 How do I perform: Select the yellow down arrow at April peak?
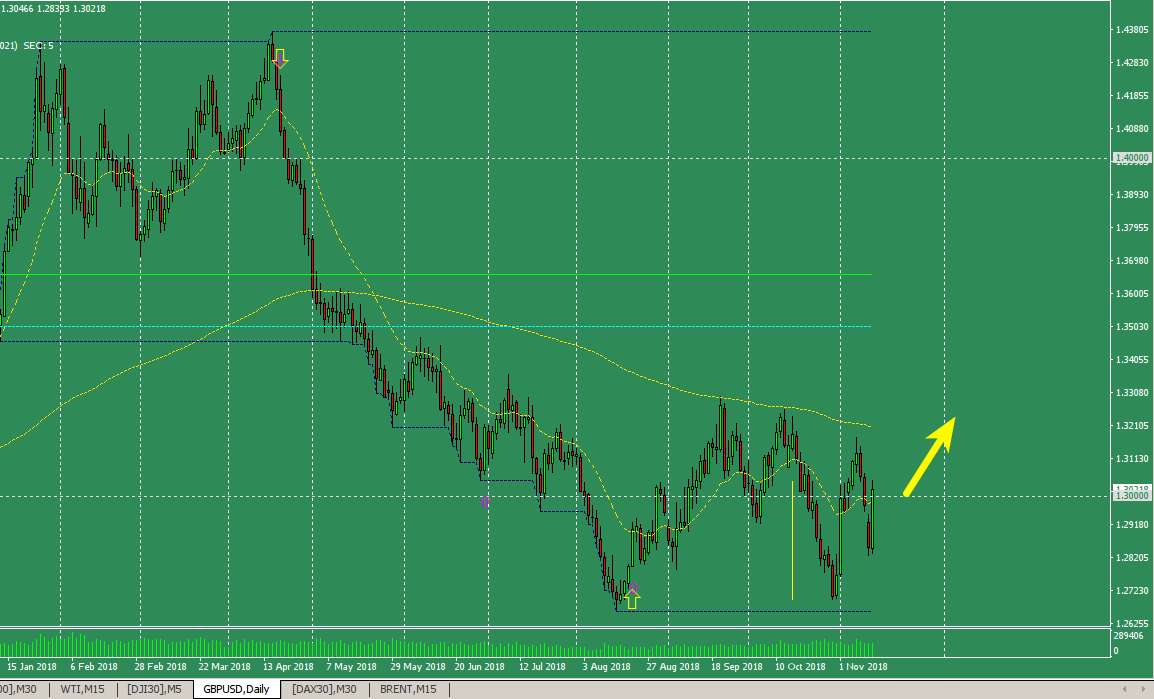280,59
